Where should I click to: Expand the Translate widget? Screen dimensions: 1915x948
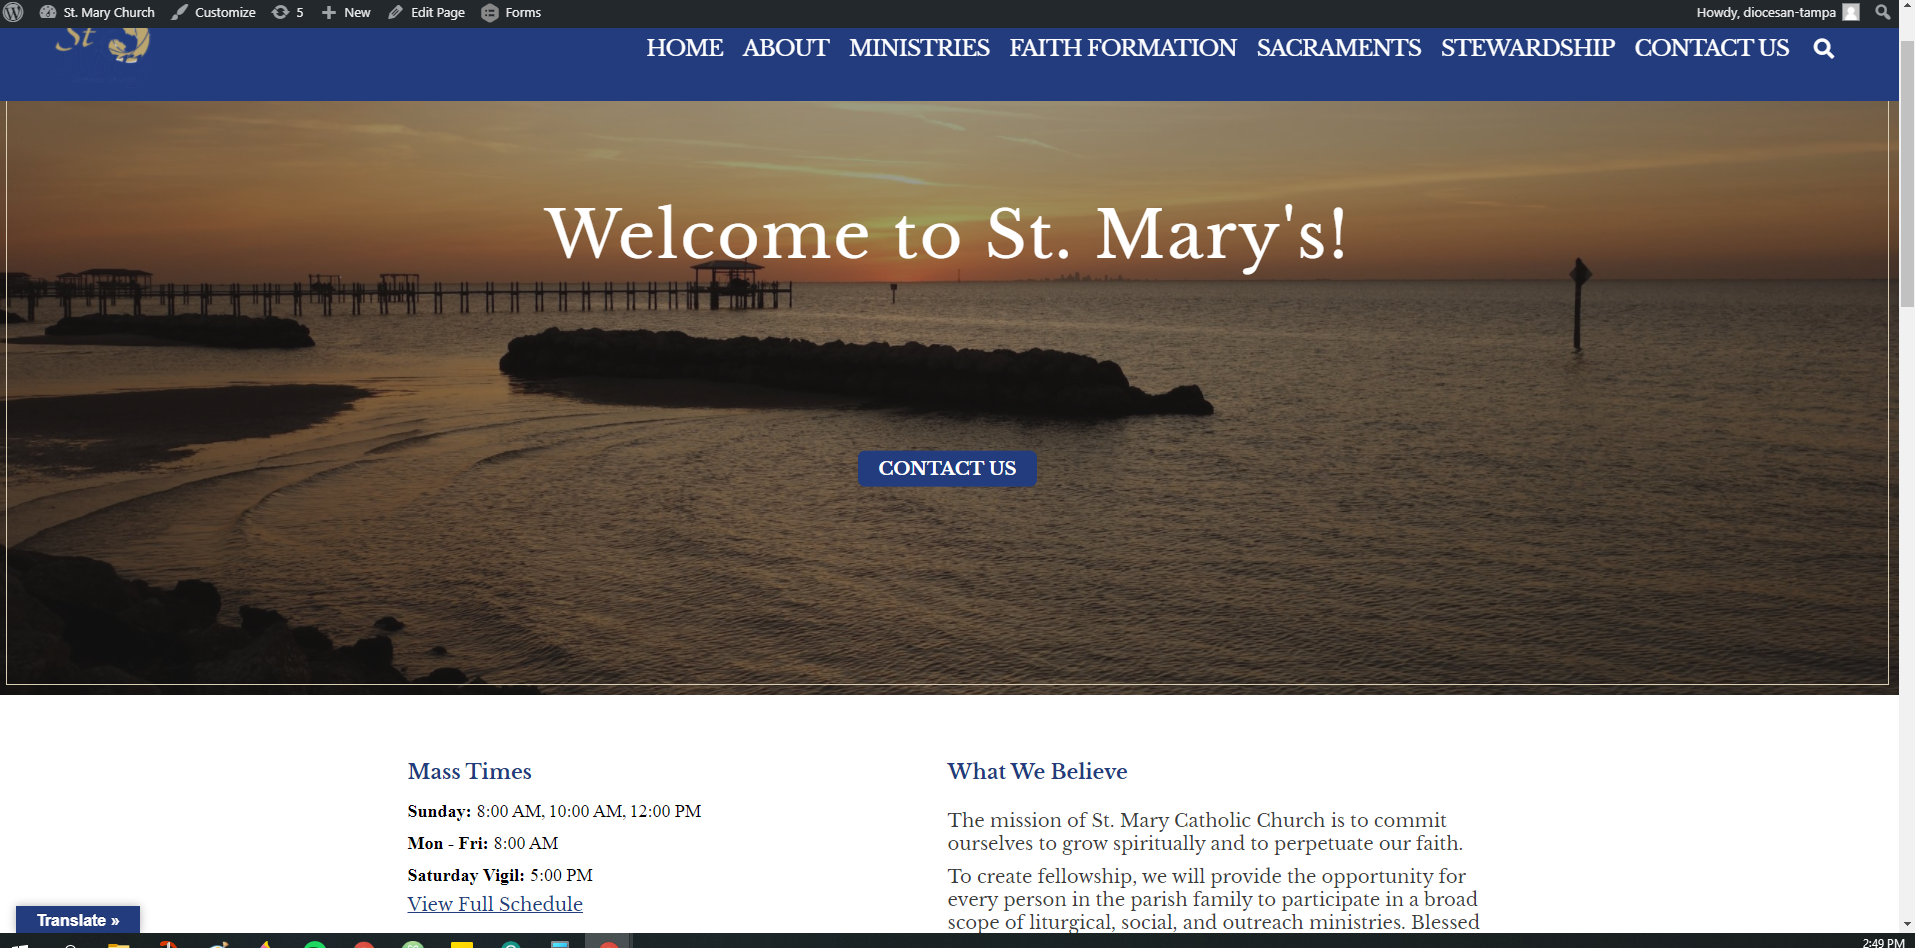click(78, 920)
